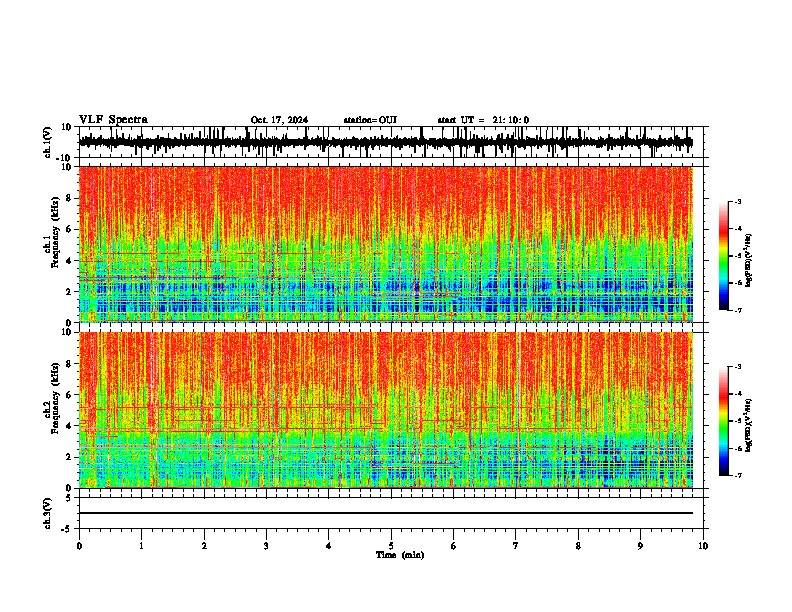Click the "8" kHz tick of ch.1 spectrogram
Image resolution: width=792 pixels, height=612 pixels.
pyautogui.click(x=70, y=198)
